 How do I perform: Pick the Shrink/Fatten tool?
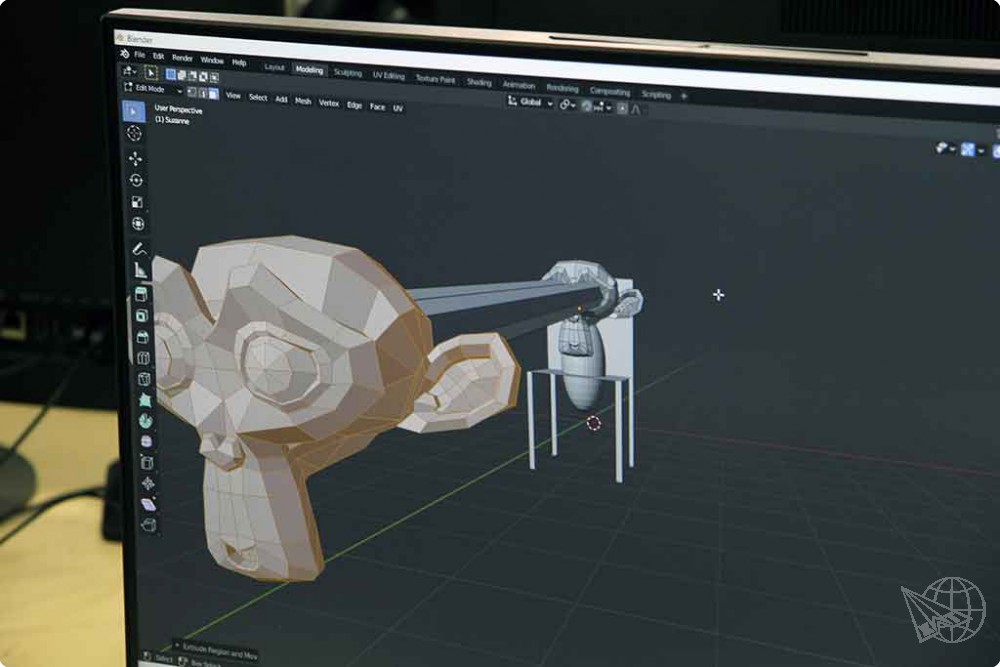(x=147, y=483)
